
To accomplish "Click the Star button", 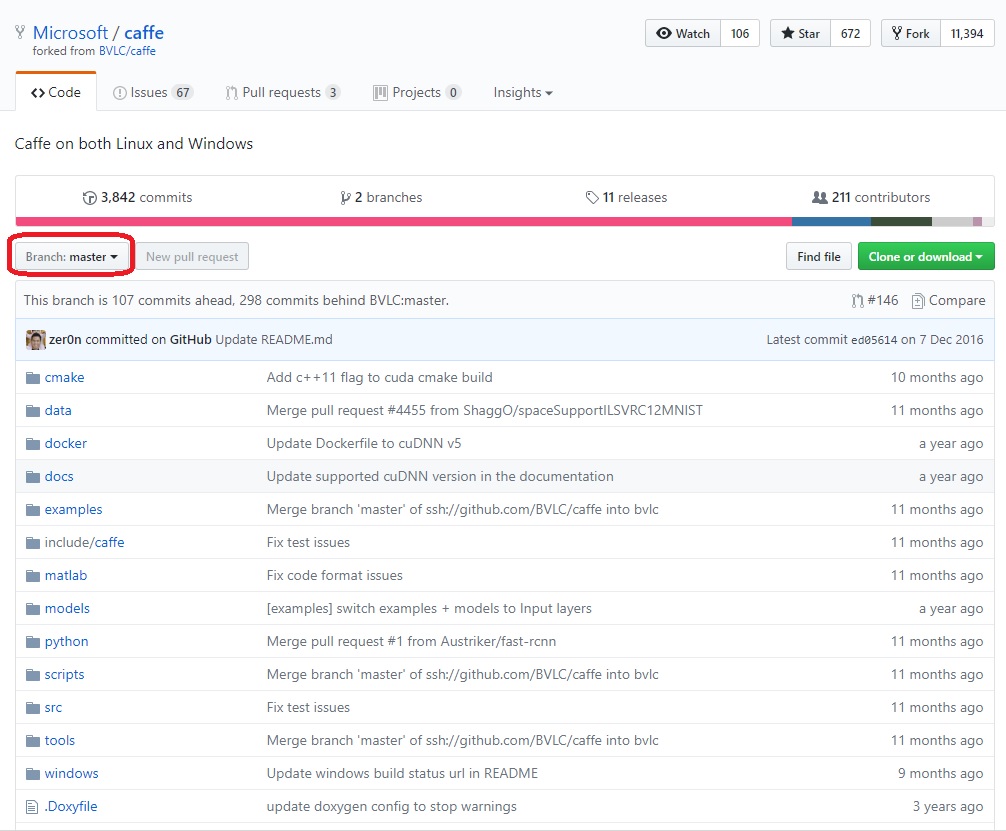I will [801, 33].
